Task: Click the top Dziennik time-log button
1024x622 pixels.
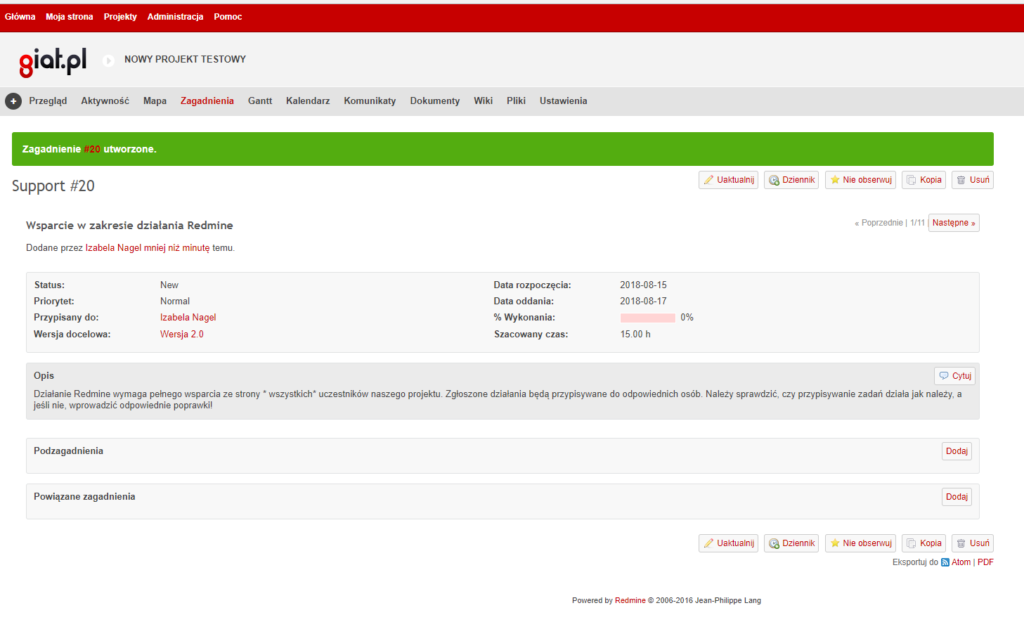Action: click(x=791, y=180)
